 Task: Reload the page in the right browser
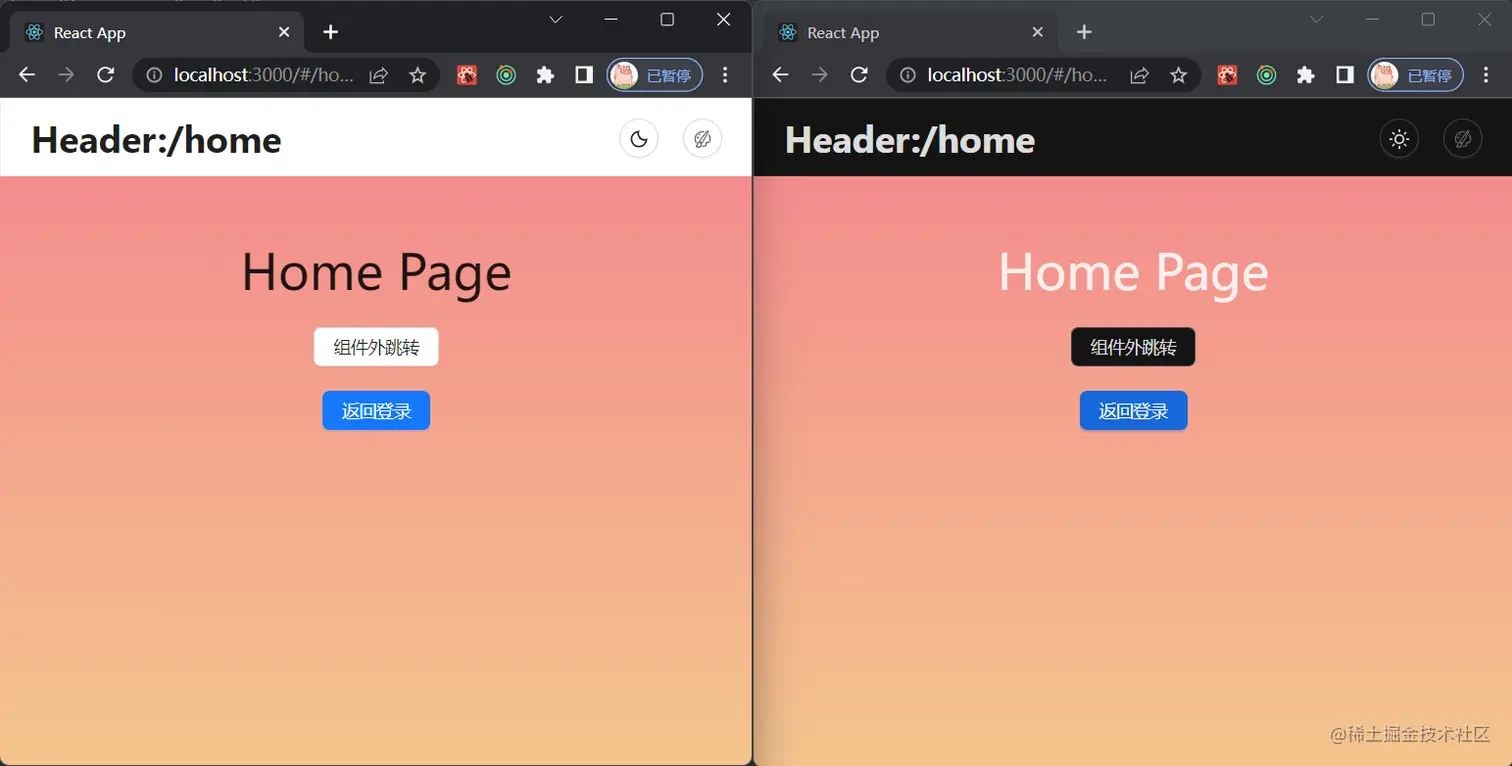tap(858, 75)
